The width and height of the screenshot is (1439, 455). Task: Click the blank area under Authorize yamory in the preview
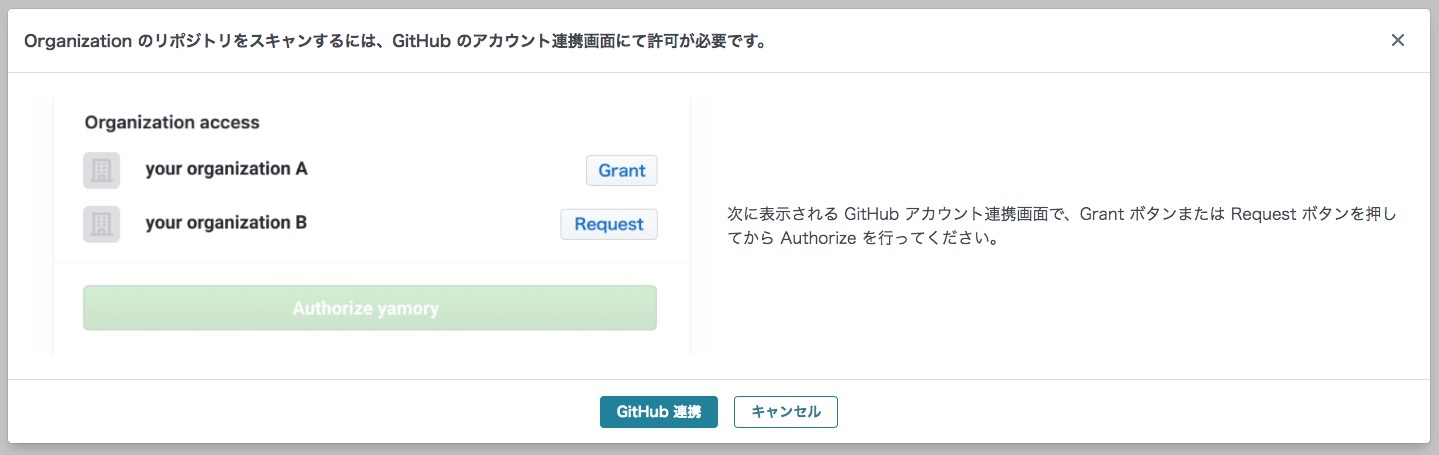tap(370, 343)
